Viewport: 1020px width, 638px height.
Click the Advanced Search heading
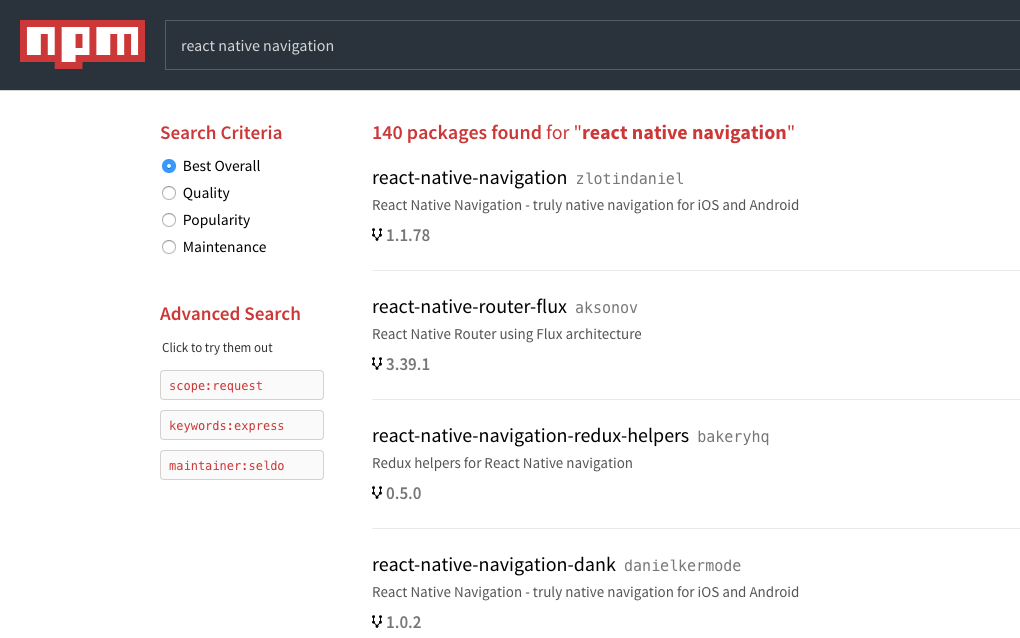[x=230, y=313]
